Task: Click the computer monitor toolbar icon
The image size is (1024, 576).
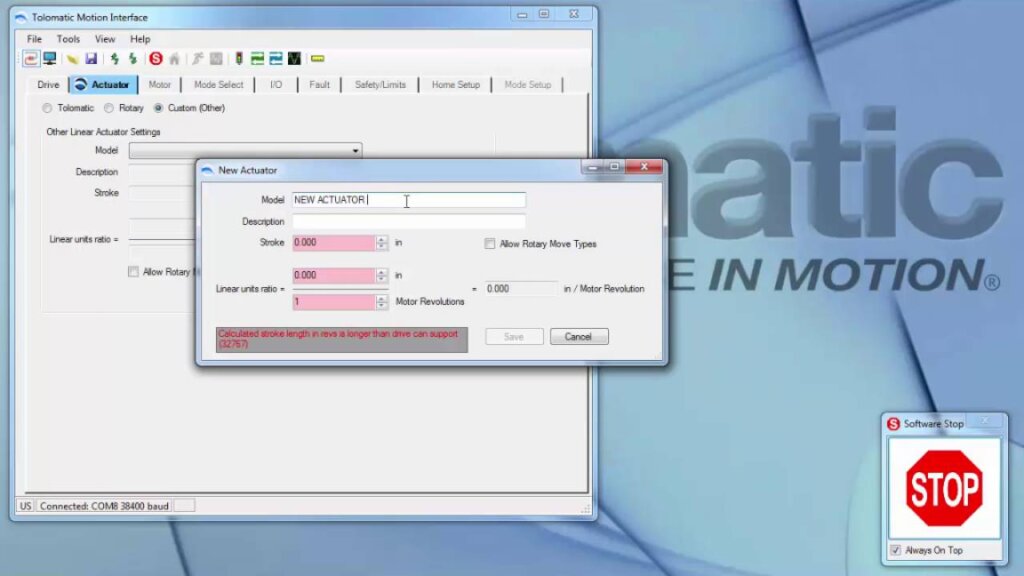Action: (x=49, y=59)
